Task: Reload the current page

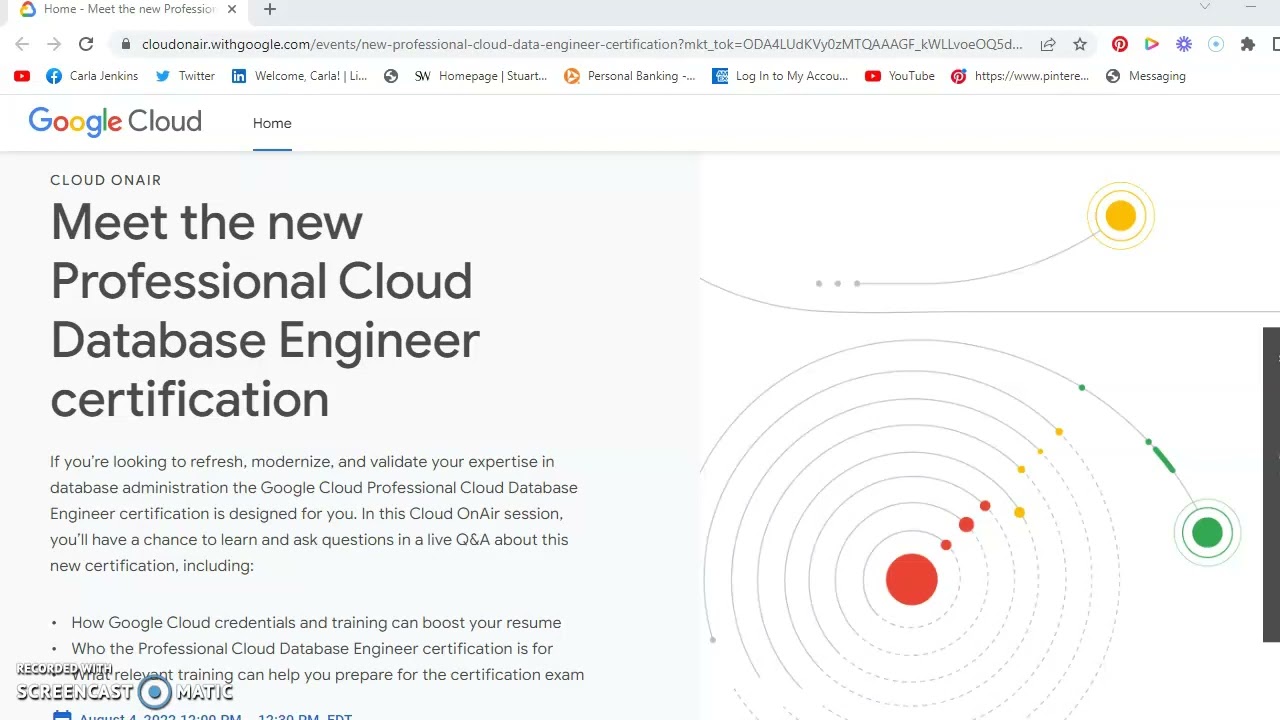Action: (x=86, y=44)
